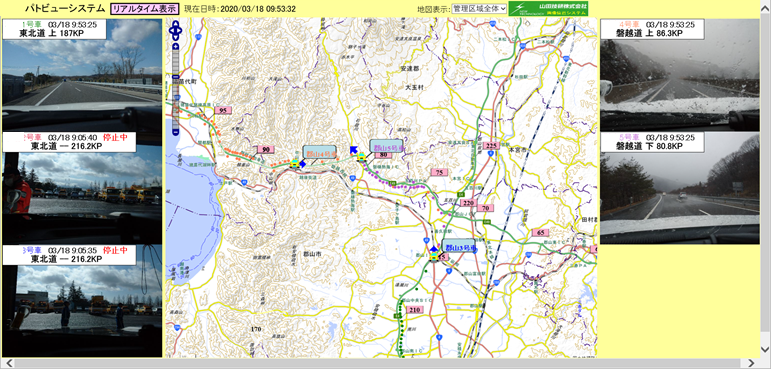Zoom out with the bottom minus button

coord(176,132)
